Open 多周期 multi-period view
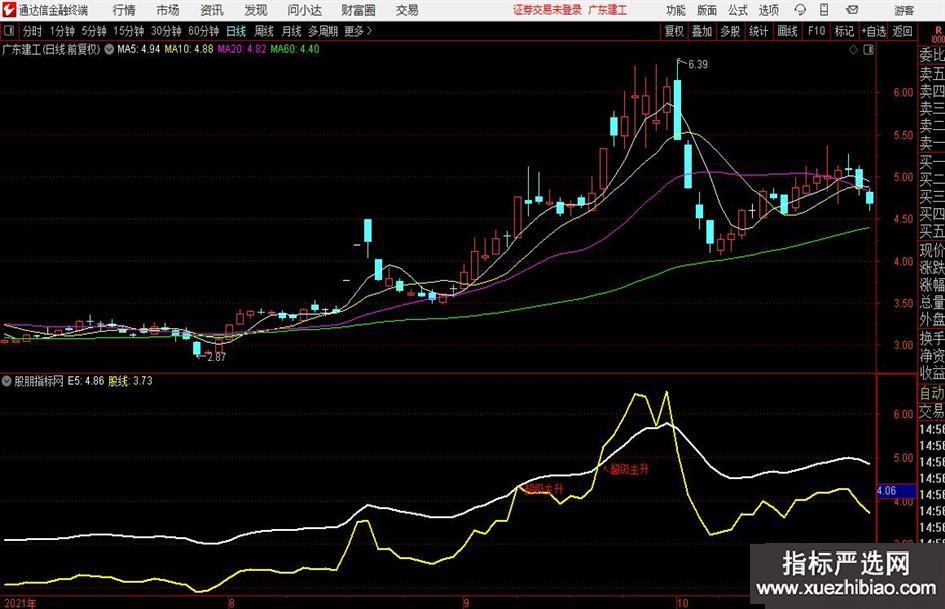Image resolution: width=945 pixels, height=609 pixels. click(323, 31)
